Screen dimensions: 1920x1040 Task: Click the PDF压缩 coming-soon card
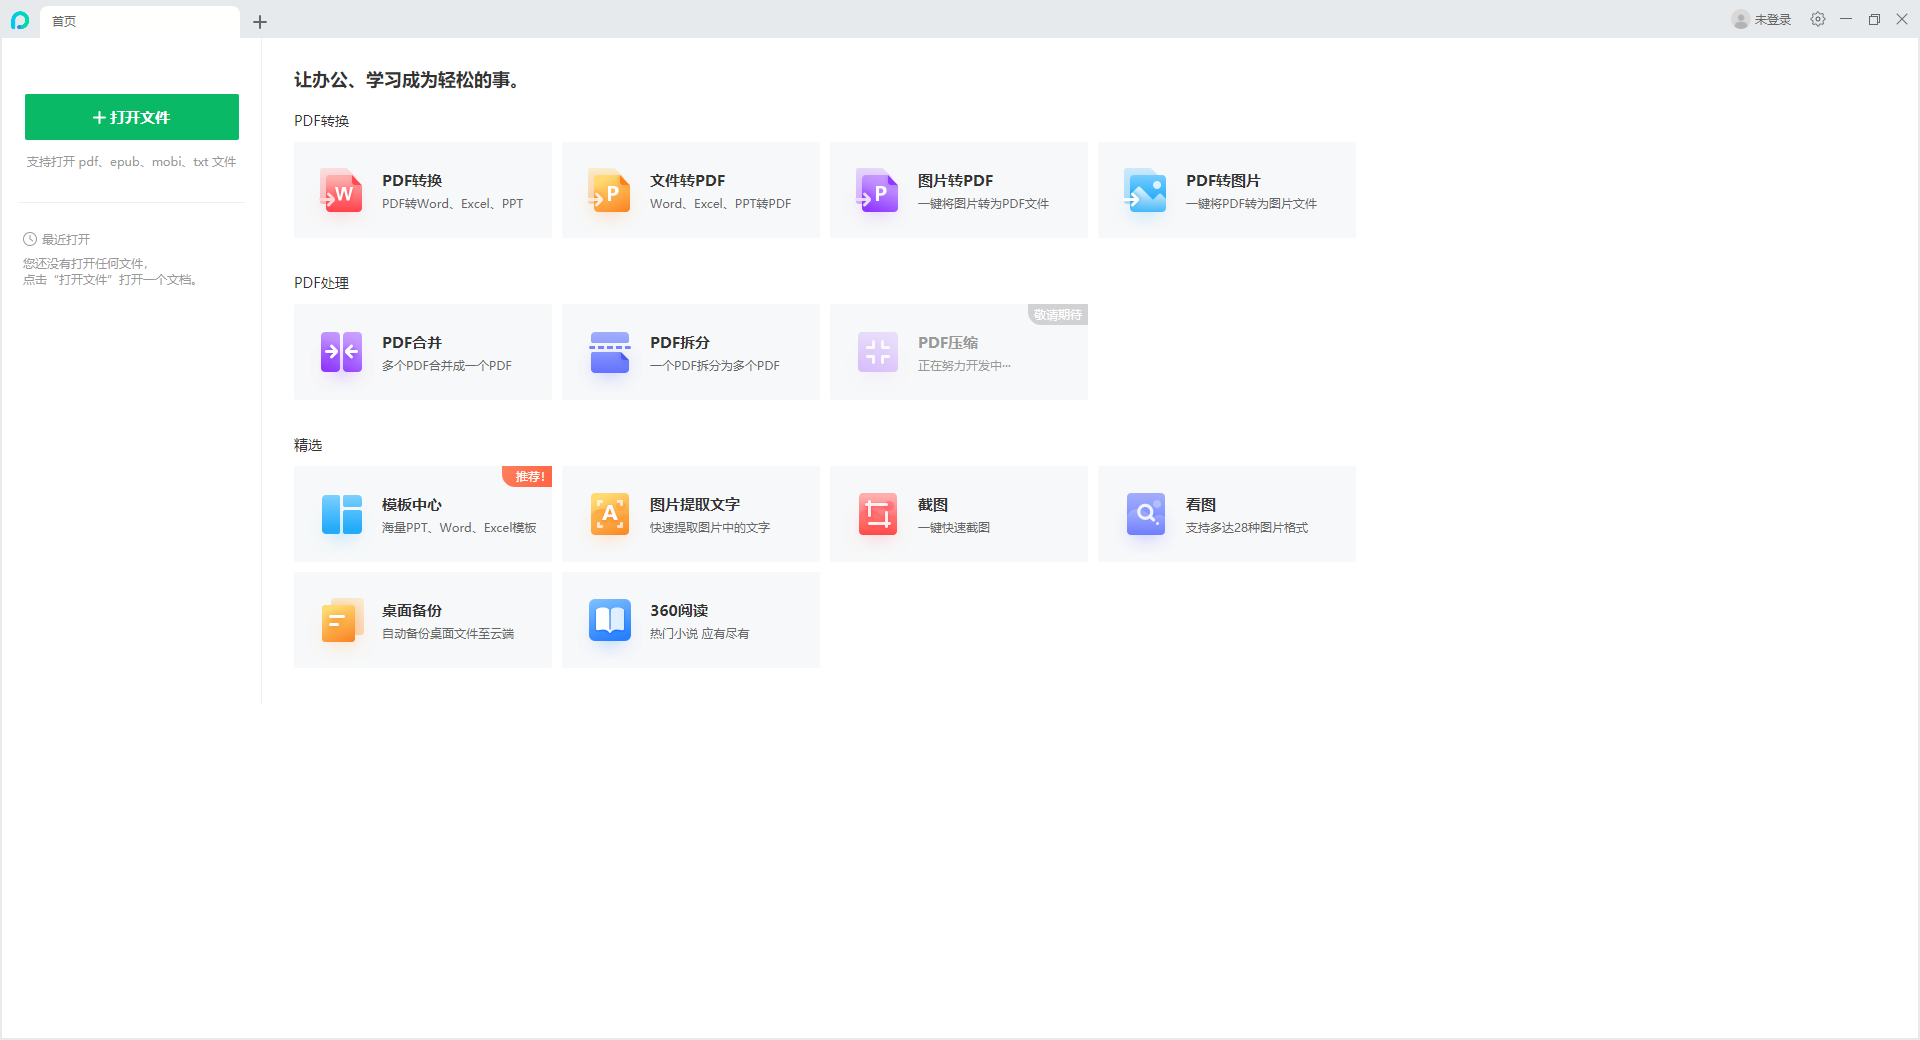[958, 352]
